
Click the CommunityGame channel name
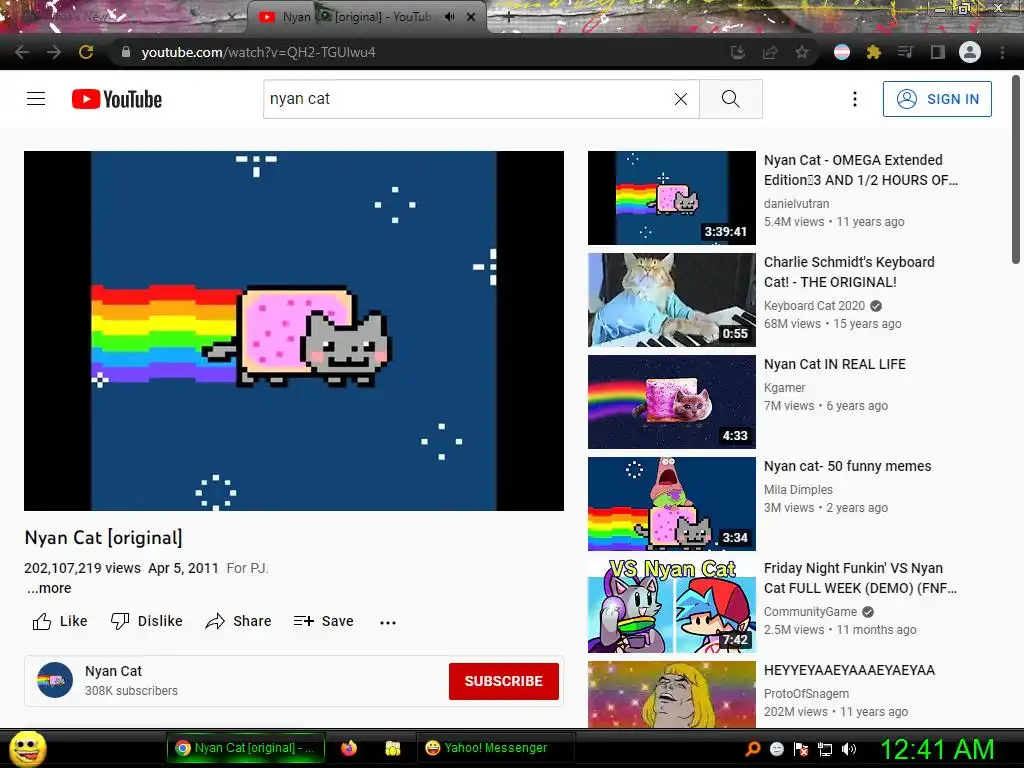[810, 611]
